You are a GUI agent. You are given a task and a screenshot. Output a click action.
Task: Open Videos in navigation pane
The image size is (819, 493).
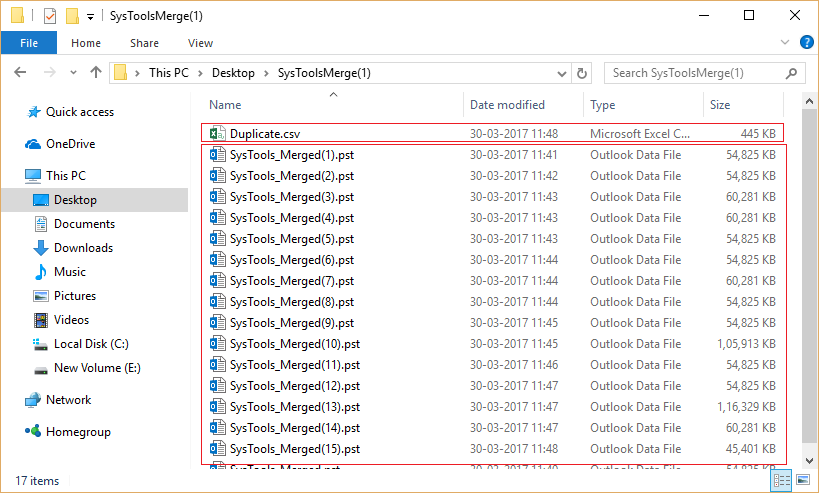pyautogui.click(x=71, y=320)
